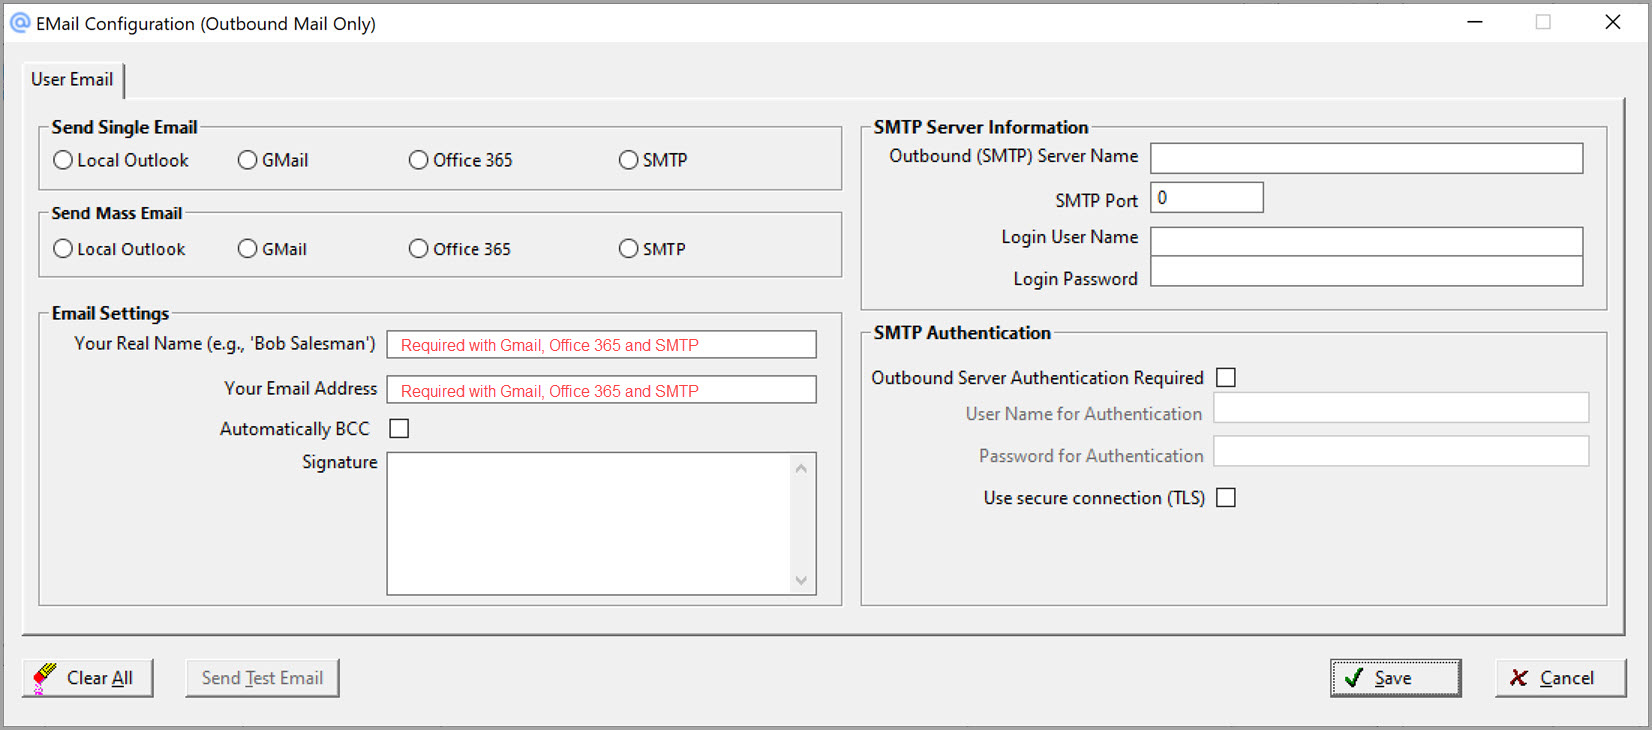Image resolution: width=1652 pixels, height=730 pixels.
Task: Check Outbound Server Authentication Required
Action: (x=1226, y=378)
